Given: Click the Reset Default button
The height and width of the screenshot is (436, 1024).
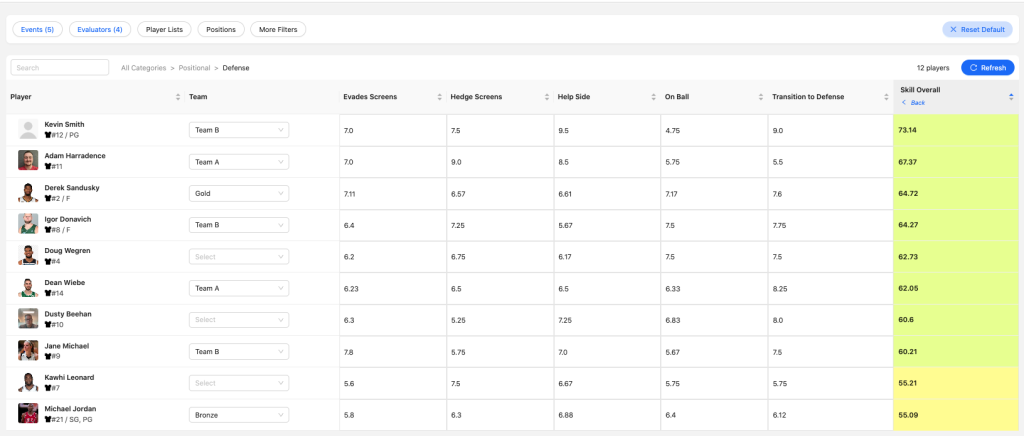Looking at the screenshot, I should (977, 30).
